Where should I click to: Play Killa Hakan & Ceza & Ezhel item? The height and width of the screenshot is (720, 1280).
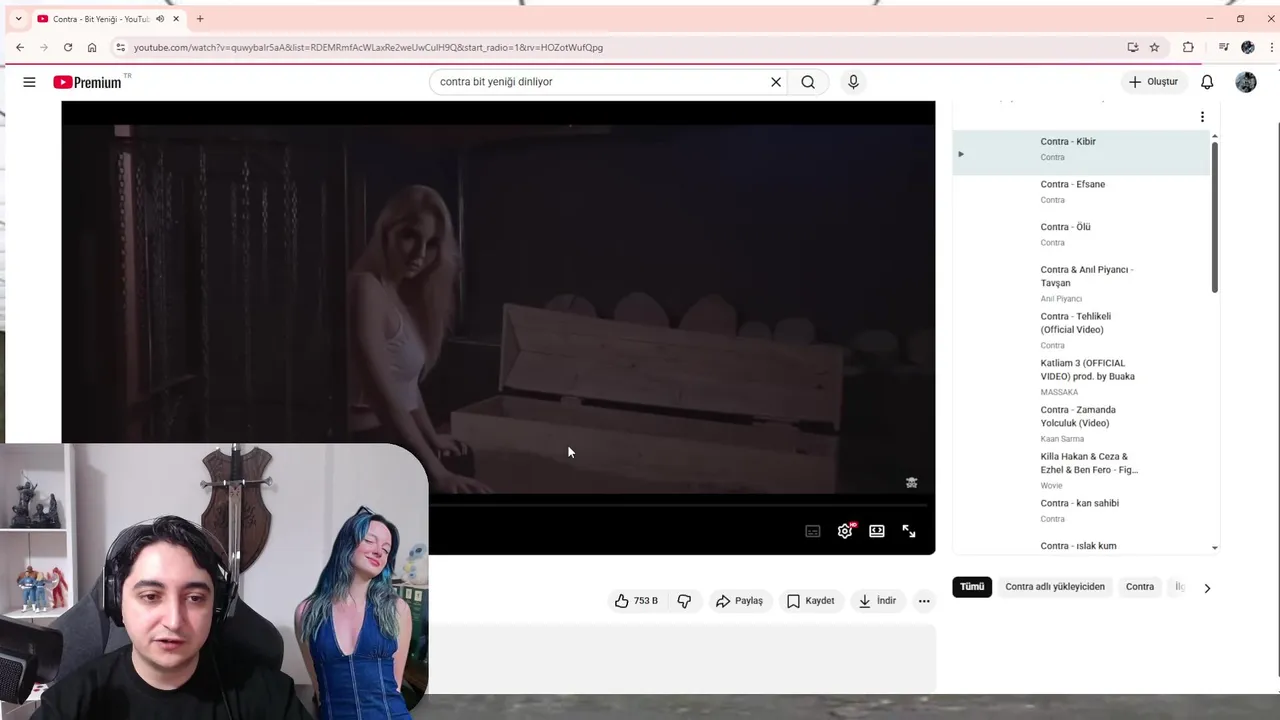click(1081, 471)
